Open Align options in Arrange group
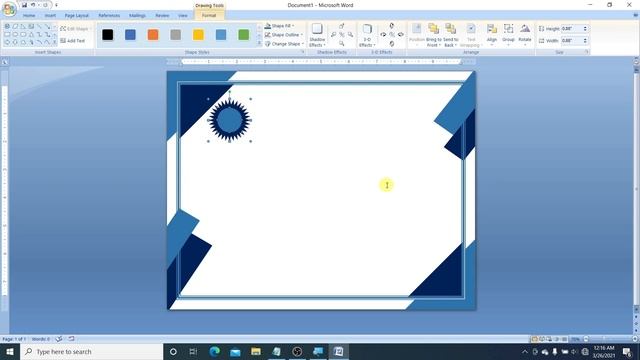This screenshot has width=640, height=360. pos(492,34)
